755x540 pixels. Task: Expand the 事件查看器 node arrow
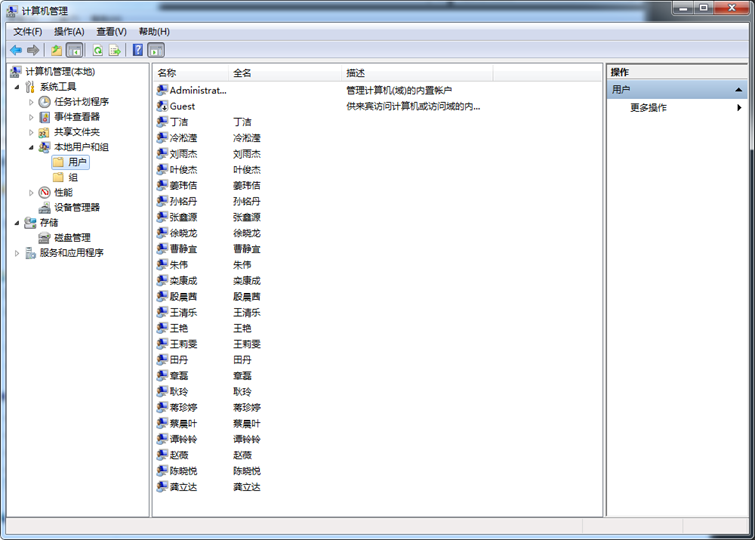(31, 117)
